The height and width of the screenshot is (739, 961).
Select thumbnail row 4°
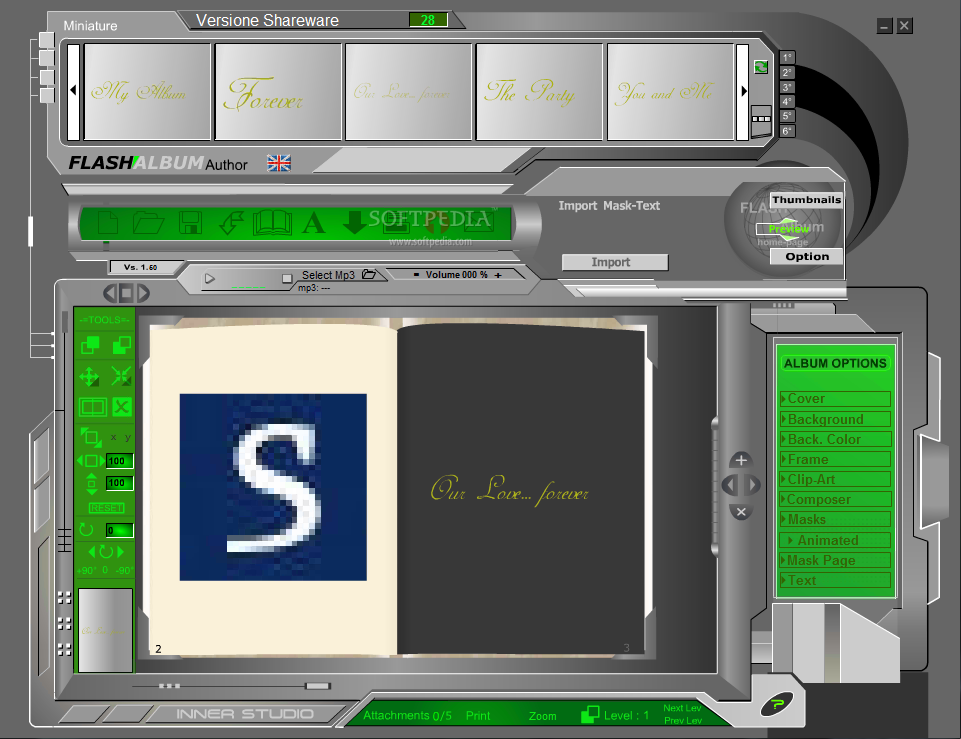click(787, 102)
